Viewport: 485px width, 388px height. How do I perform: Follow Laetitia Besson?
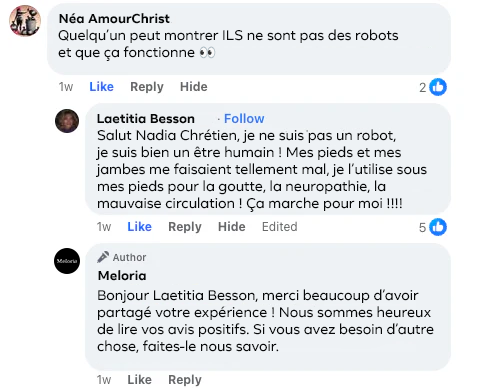(244, 119)
